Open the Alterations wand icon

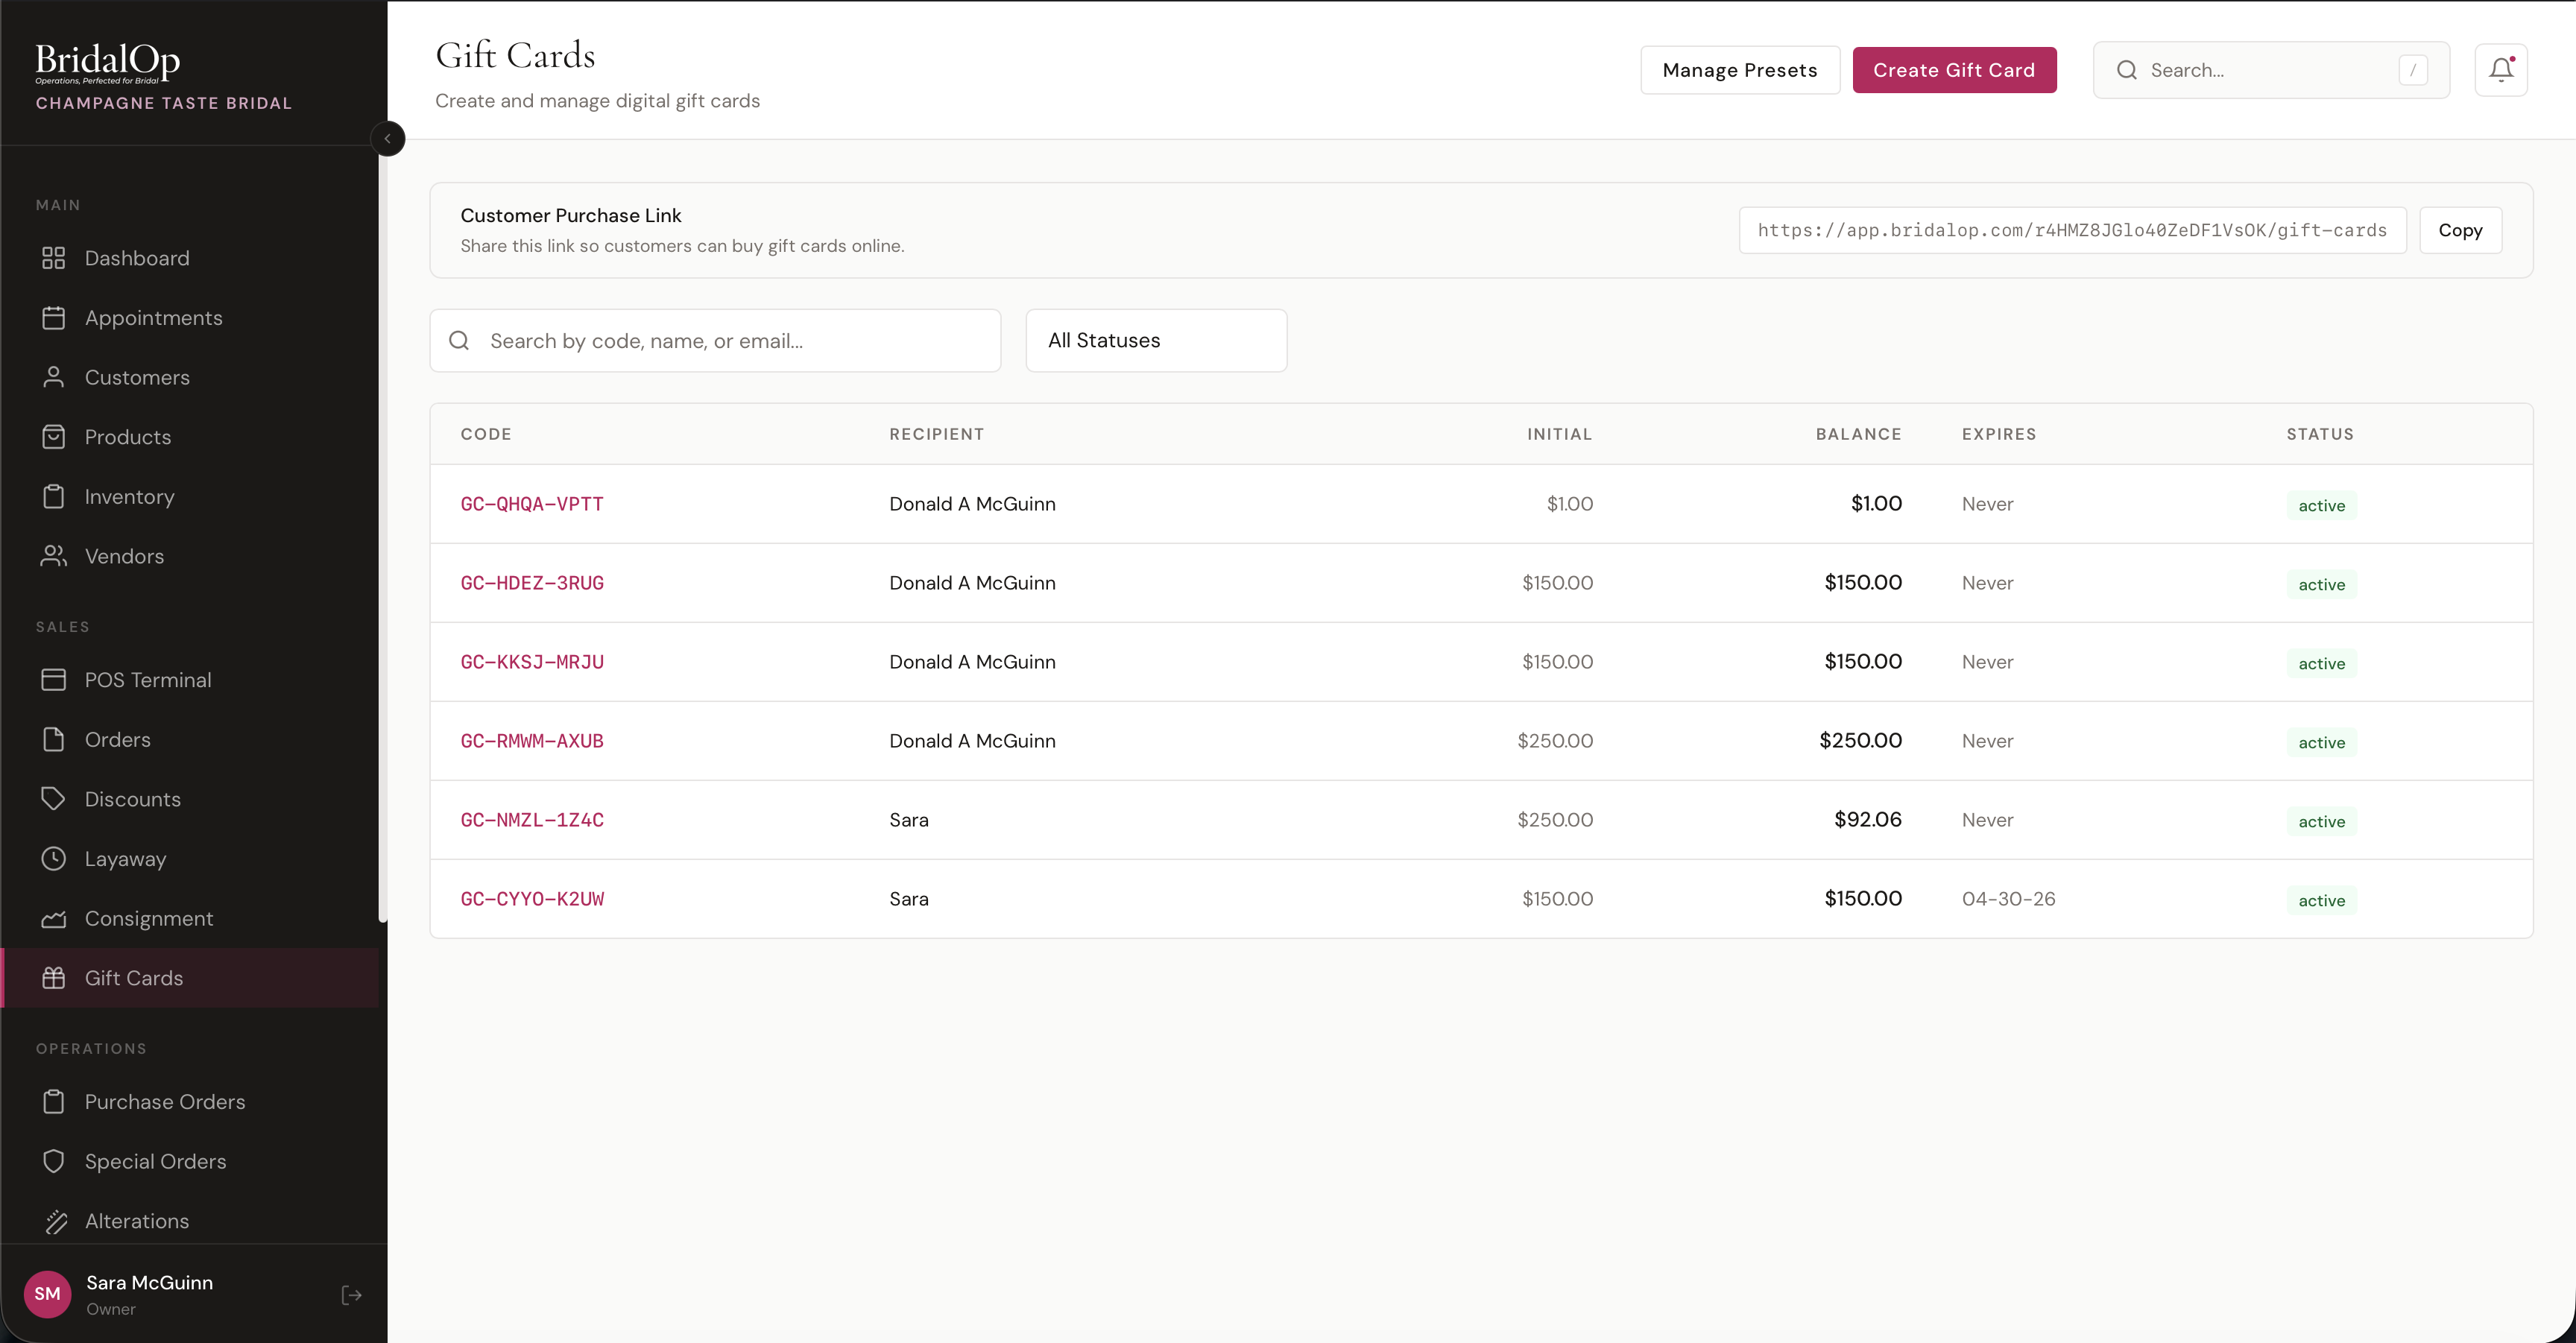coord(54,1221)
